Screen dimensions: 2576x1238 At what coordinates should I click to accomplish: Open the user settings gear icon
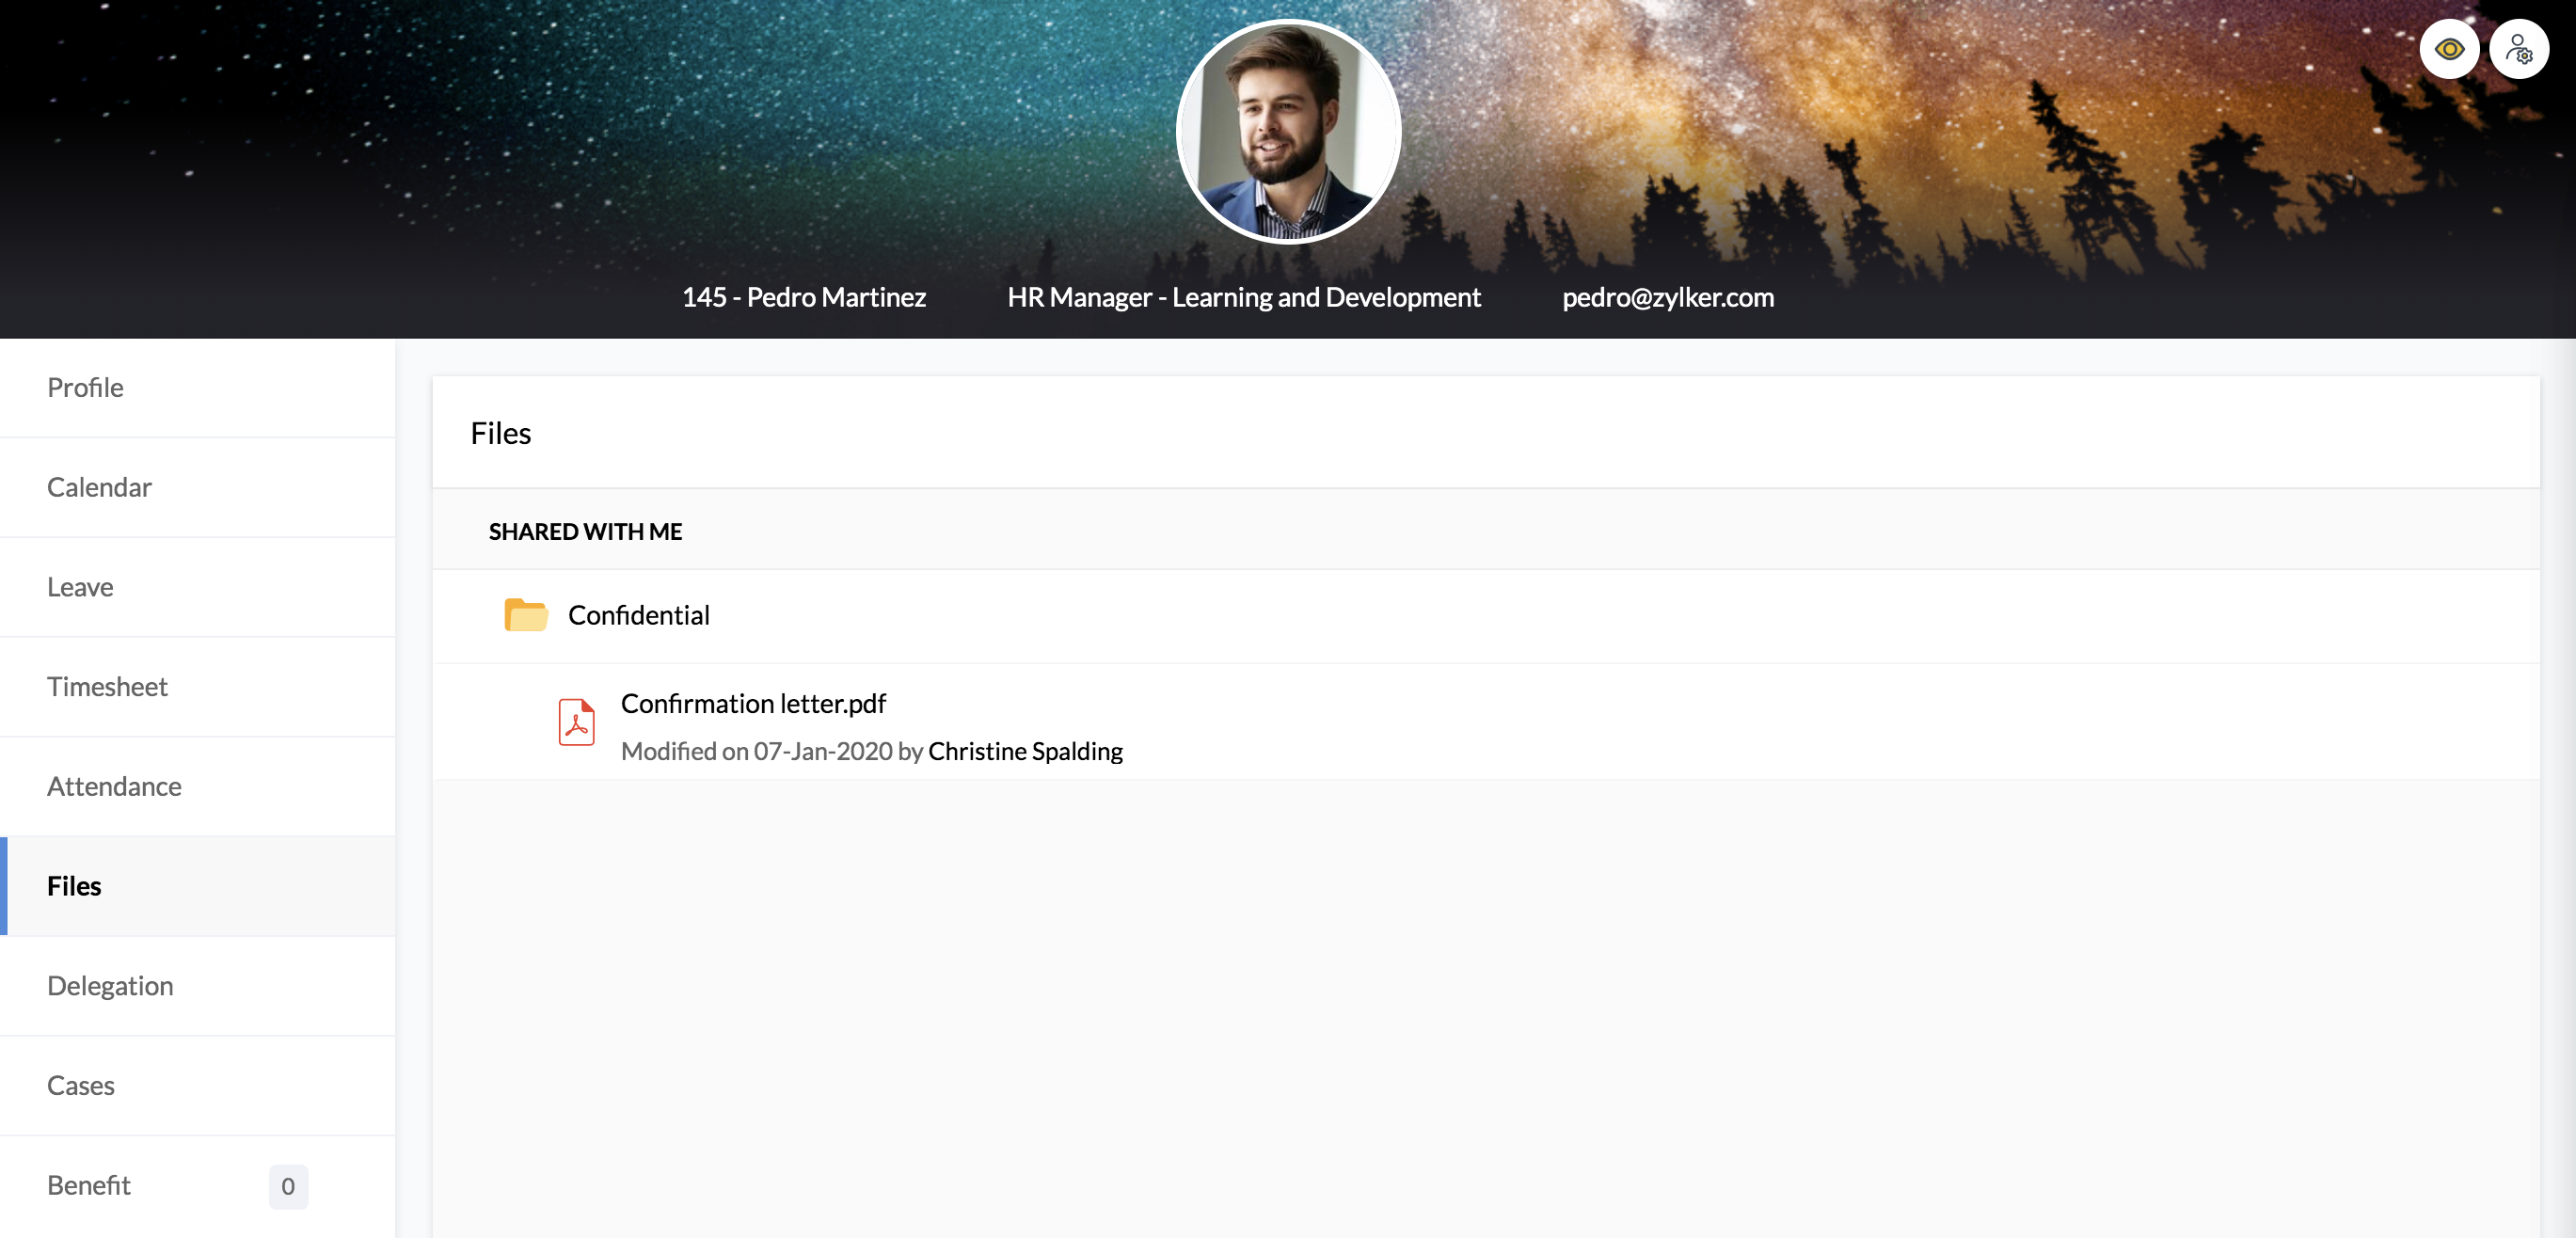coord(2518,49)
